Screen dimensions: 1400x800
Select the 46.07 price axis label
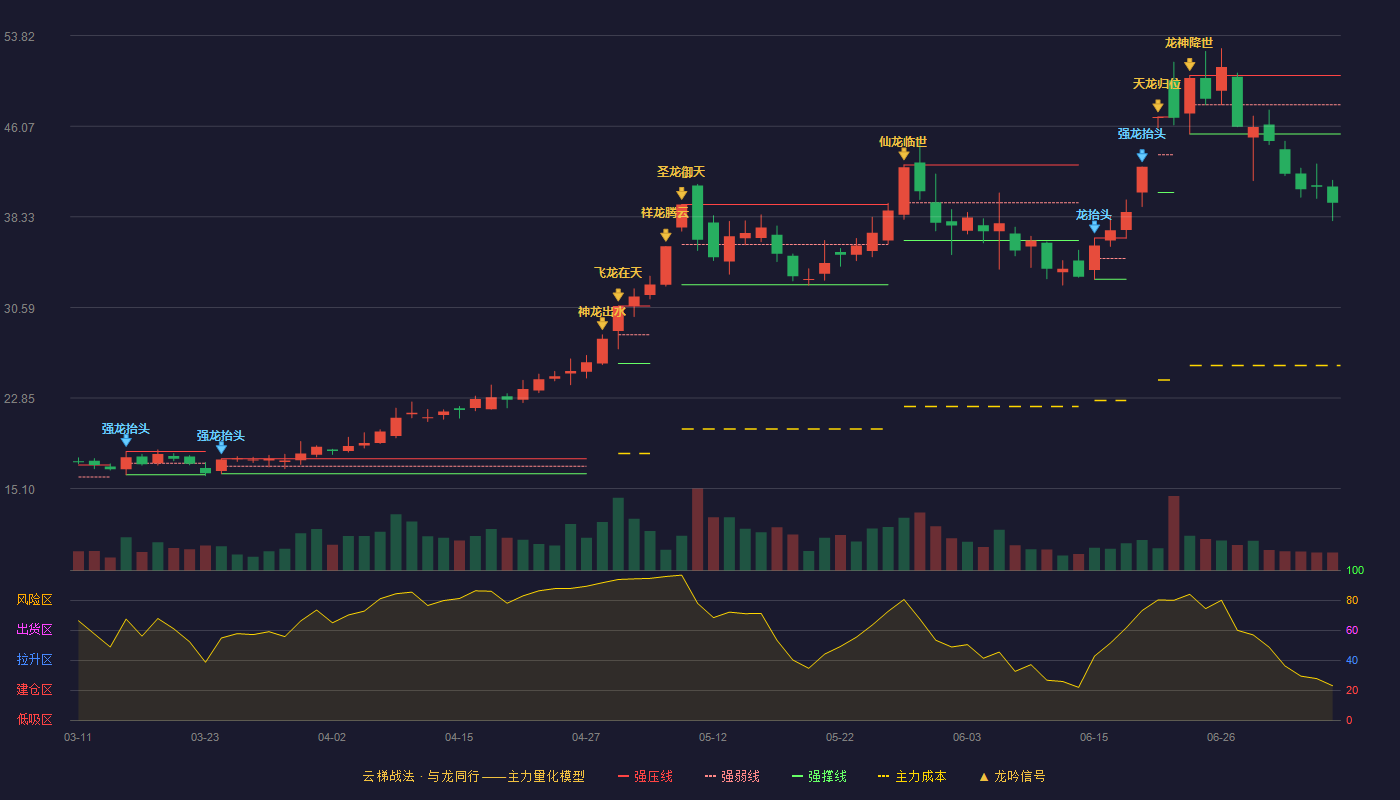20,127
